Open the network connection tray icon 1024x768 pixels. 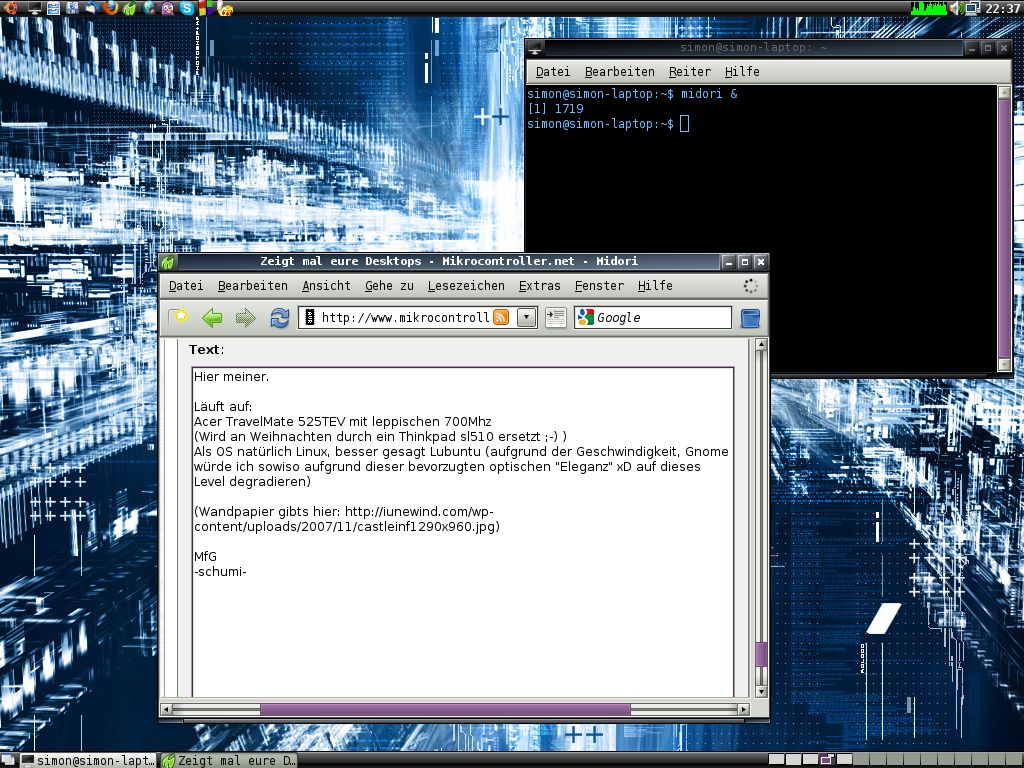pyautogui.click(x=972, y=8)
